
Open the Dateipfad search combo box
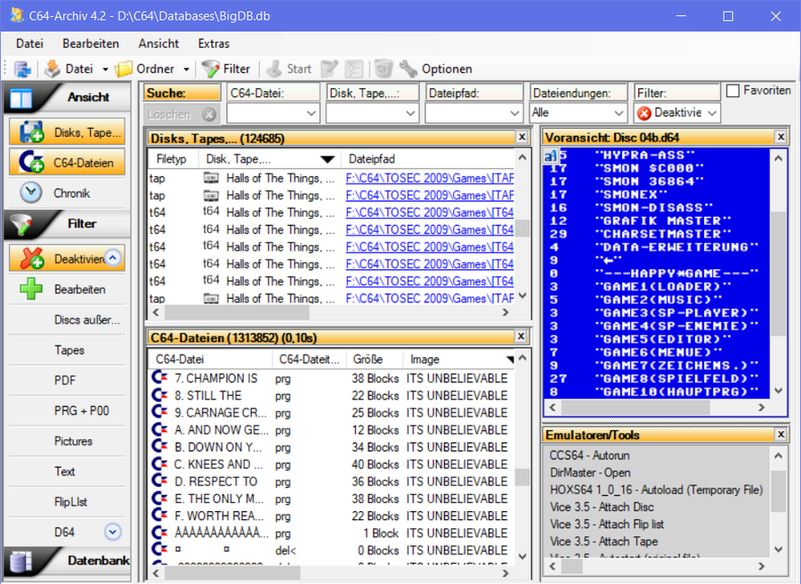pos(472,113)
